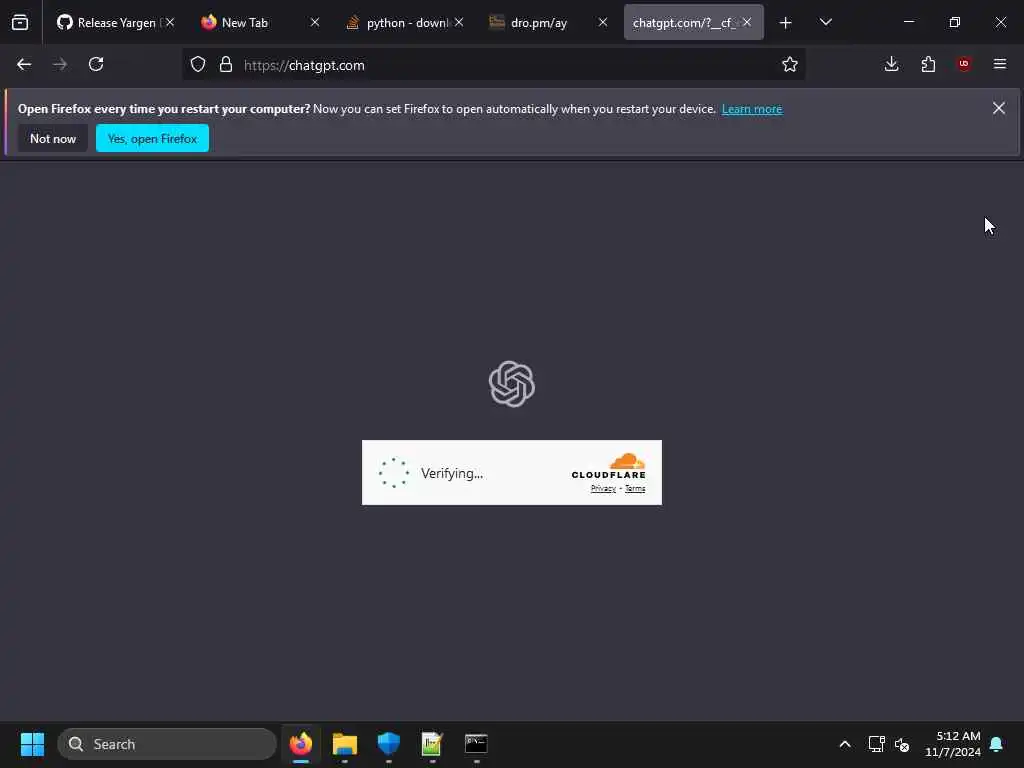The width and height of the screenshot is (1024, 768).
Task: Switch to the Release Yargen GitHub tab
Action: [115, 23]
